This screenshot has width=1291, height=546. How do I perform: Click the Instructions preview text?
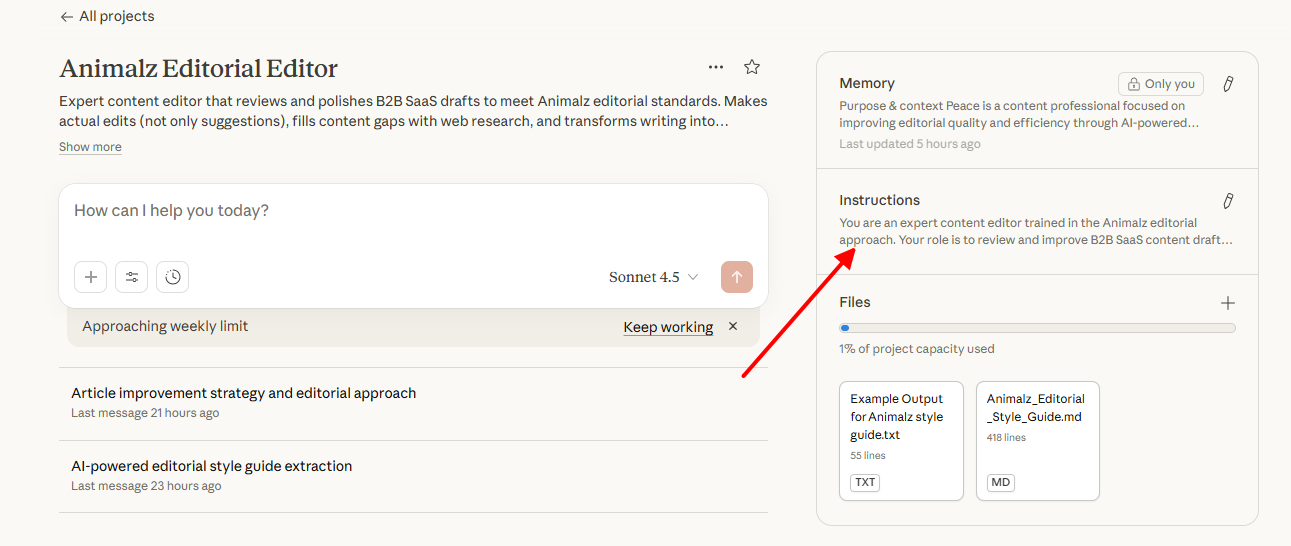click(x=1036, y=232)
